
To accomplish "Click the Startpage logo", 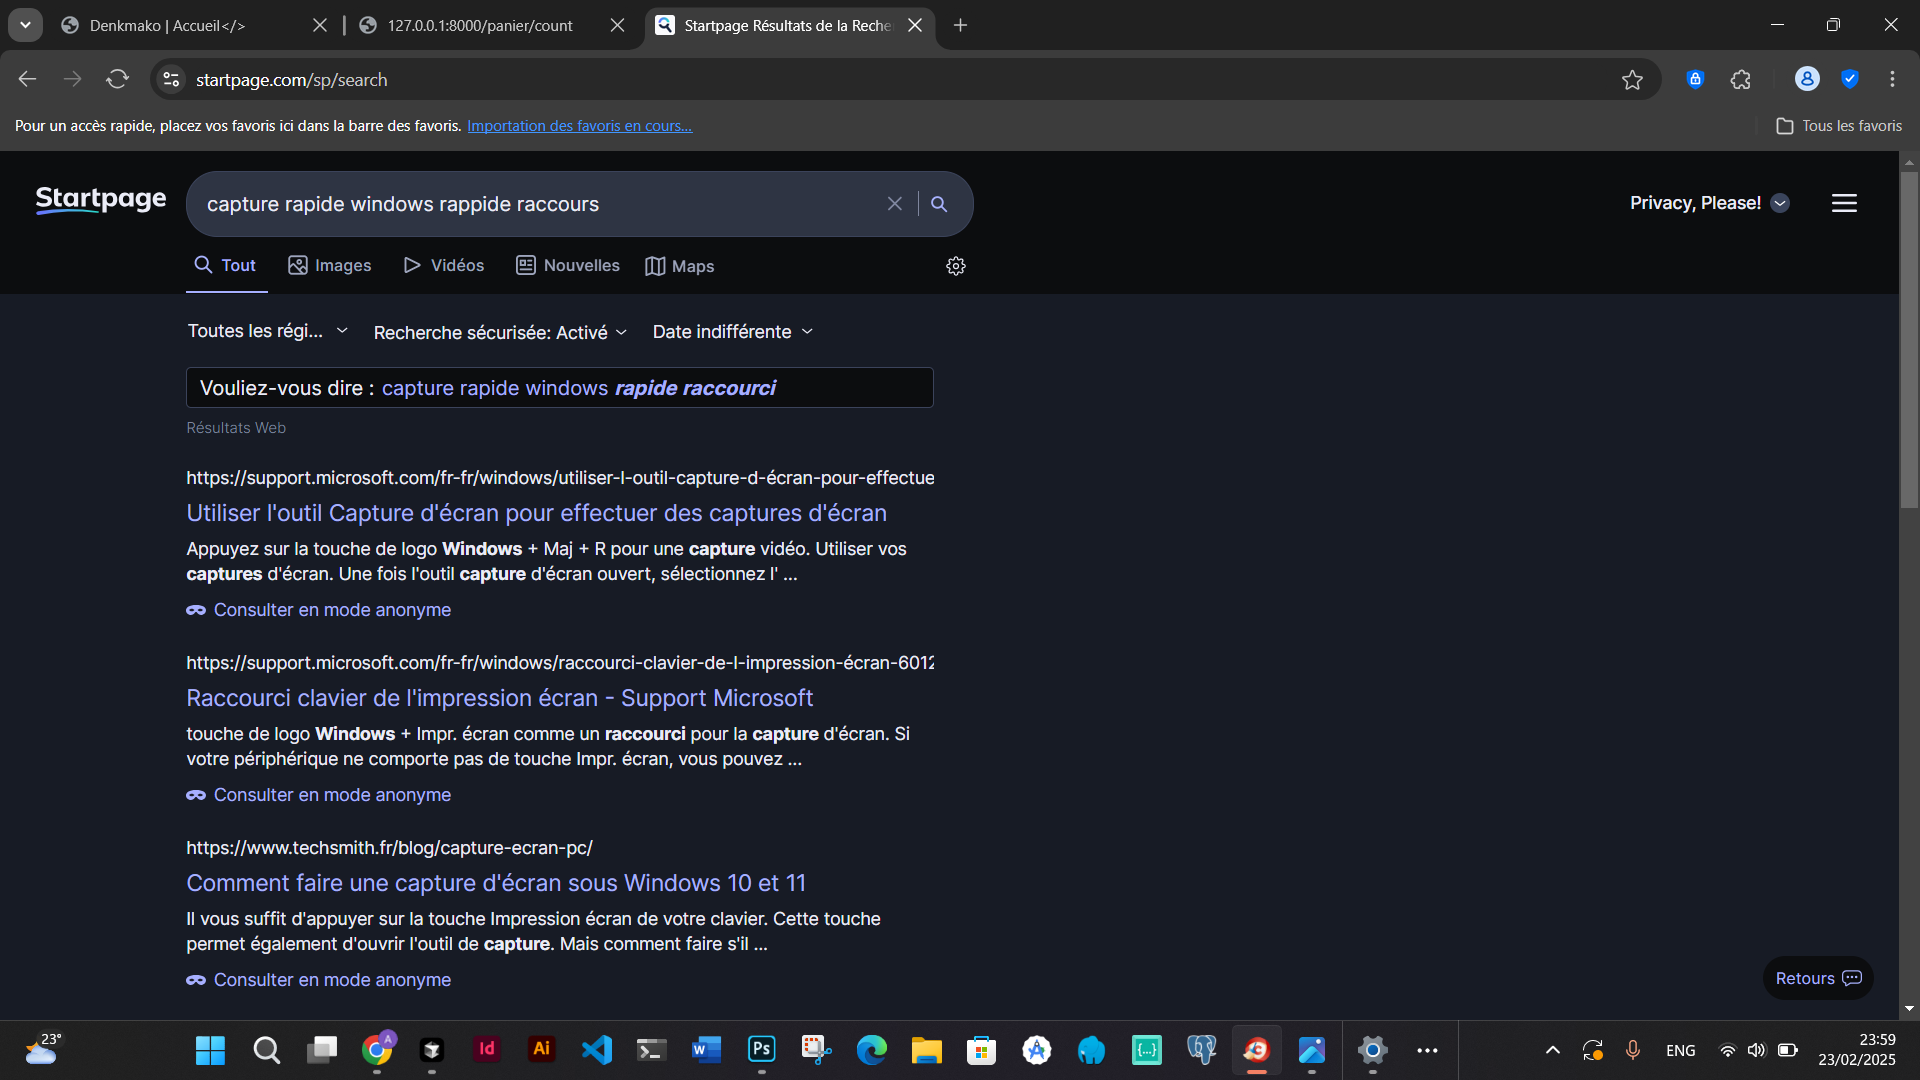I will point(101,200).
